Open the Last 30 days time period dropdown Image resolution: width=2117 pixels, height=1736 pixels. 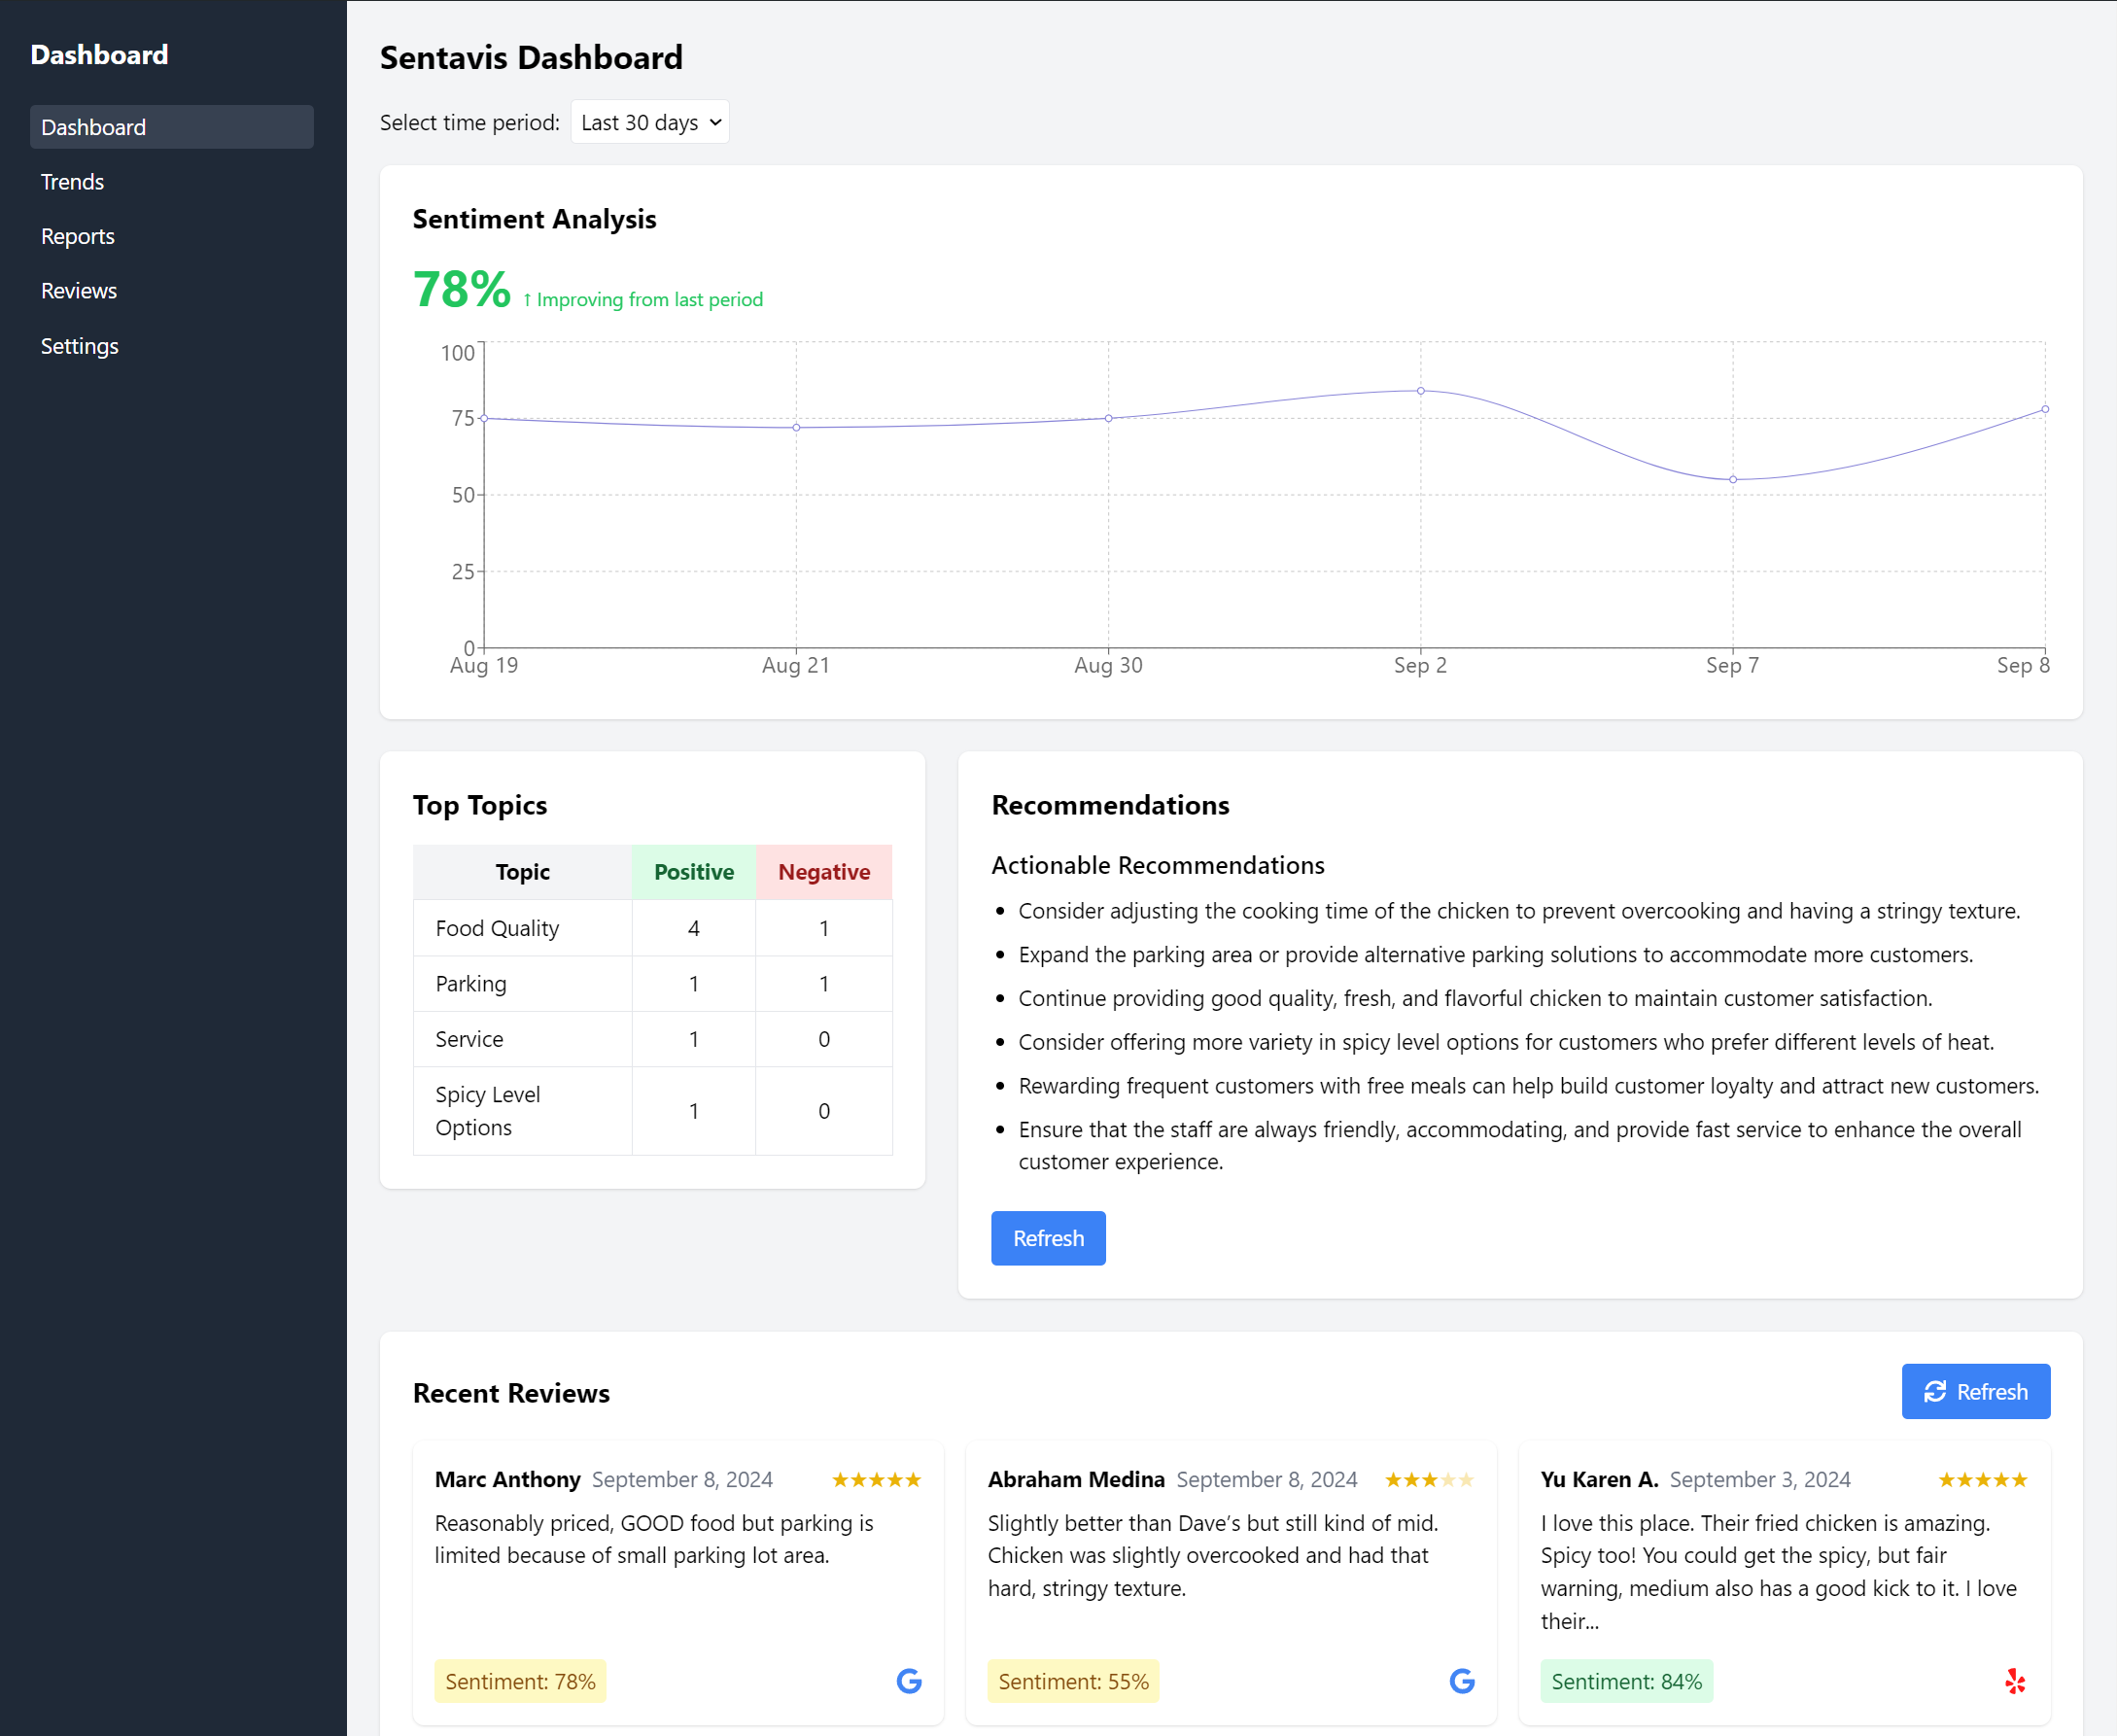[649, 122]
